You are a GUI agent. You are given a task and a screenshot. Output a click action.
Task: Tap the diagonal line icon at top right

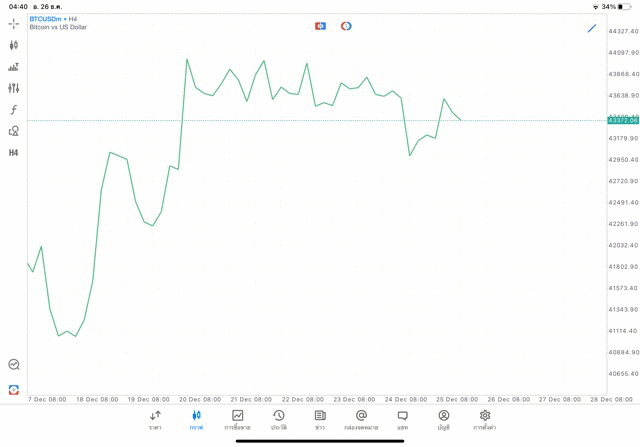click(592, 28)
